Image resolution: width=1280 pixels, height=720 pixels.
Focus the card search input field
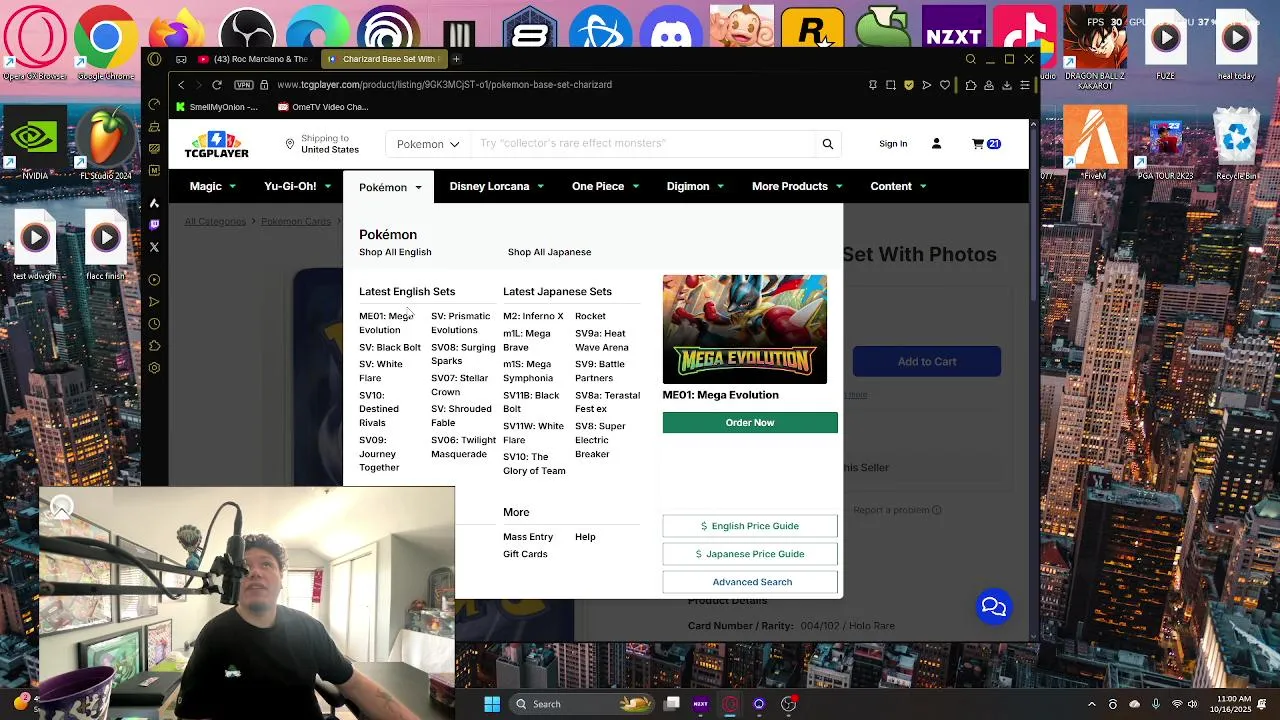pyautogui.click(x=645, y=144)
